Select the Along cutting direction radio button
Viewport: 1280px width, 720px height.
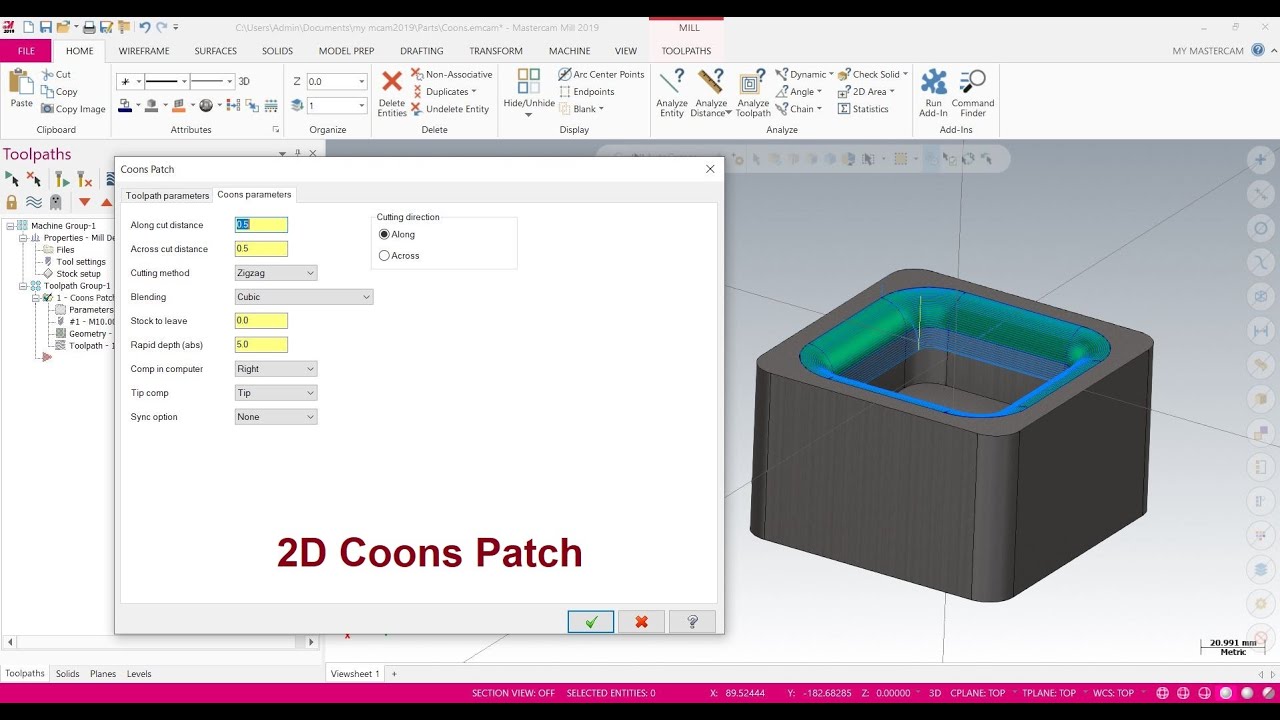pyautogui.click(x=384, y=234)
